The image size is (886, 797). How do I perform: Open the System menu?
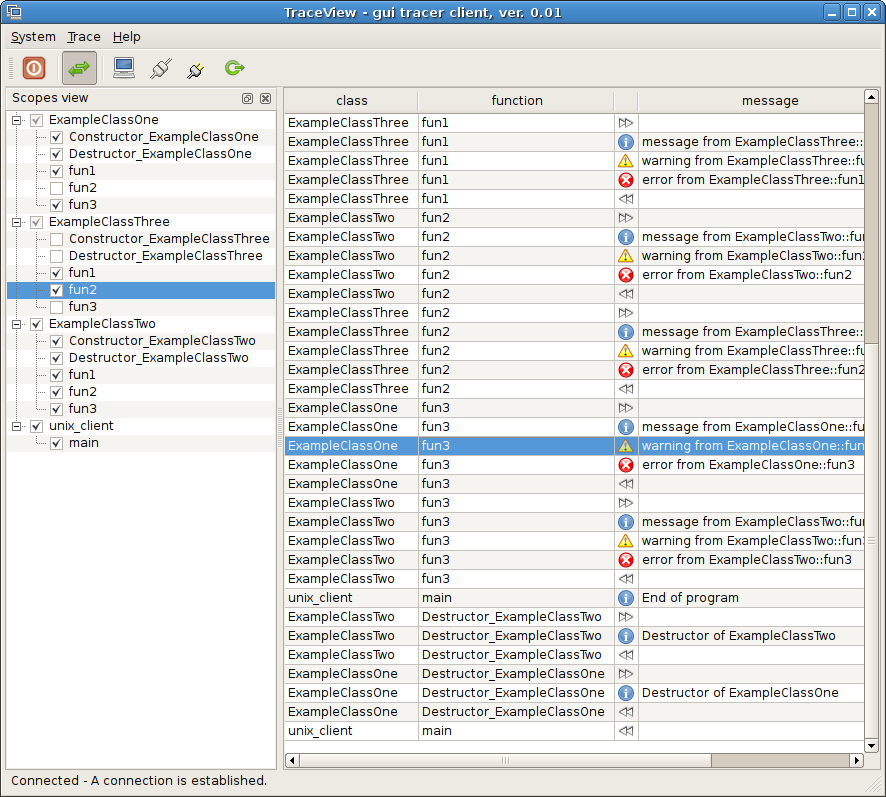coord(33,37)
